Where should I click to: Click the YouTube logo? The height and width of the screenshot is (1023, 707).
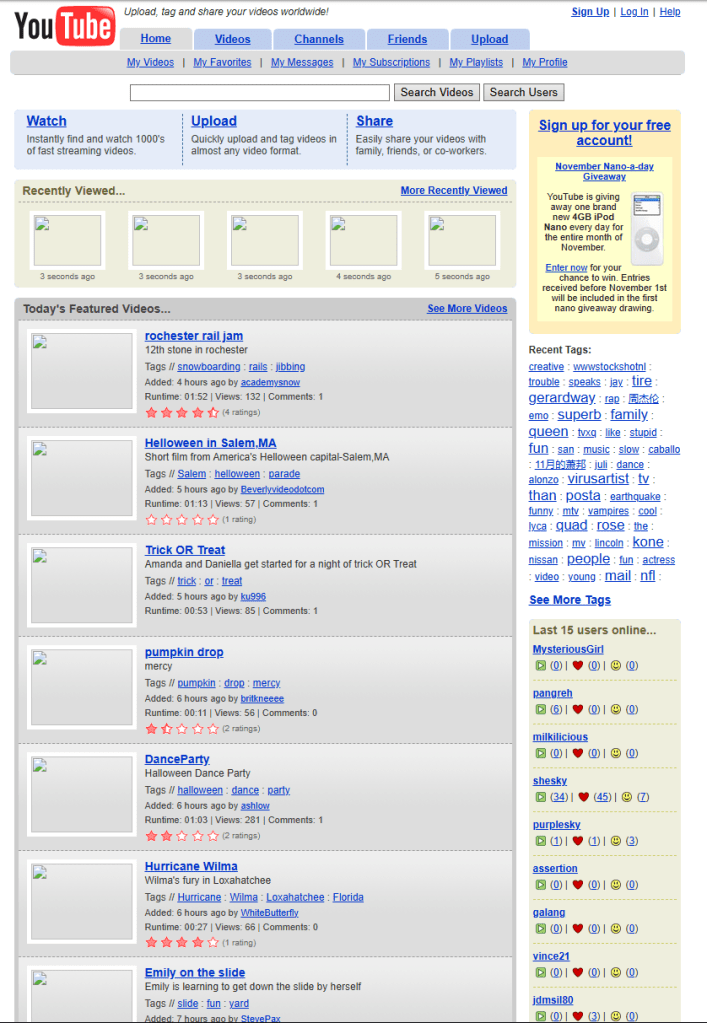(64, 26)
